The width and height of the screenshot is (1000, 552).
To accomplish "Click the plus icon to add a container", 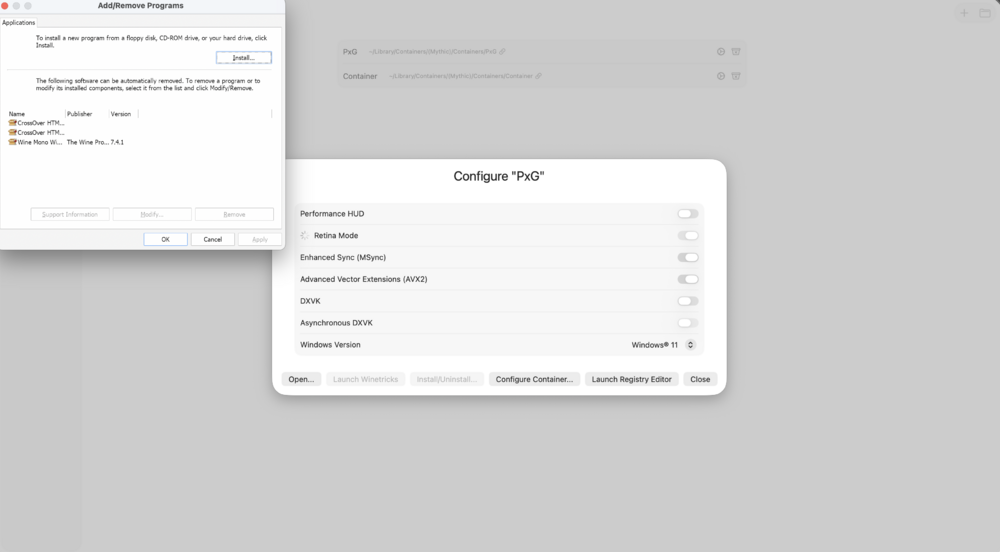I will (x=964, y=13).
